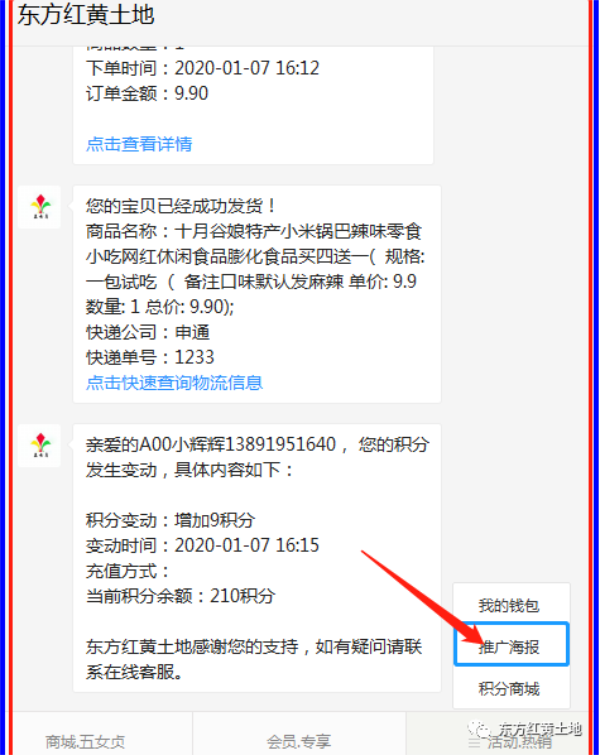Select the points change message bubble
The image size is (600, 755).
(x=257, y=558)
